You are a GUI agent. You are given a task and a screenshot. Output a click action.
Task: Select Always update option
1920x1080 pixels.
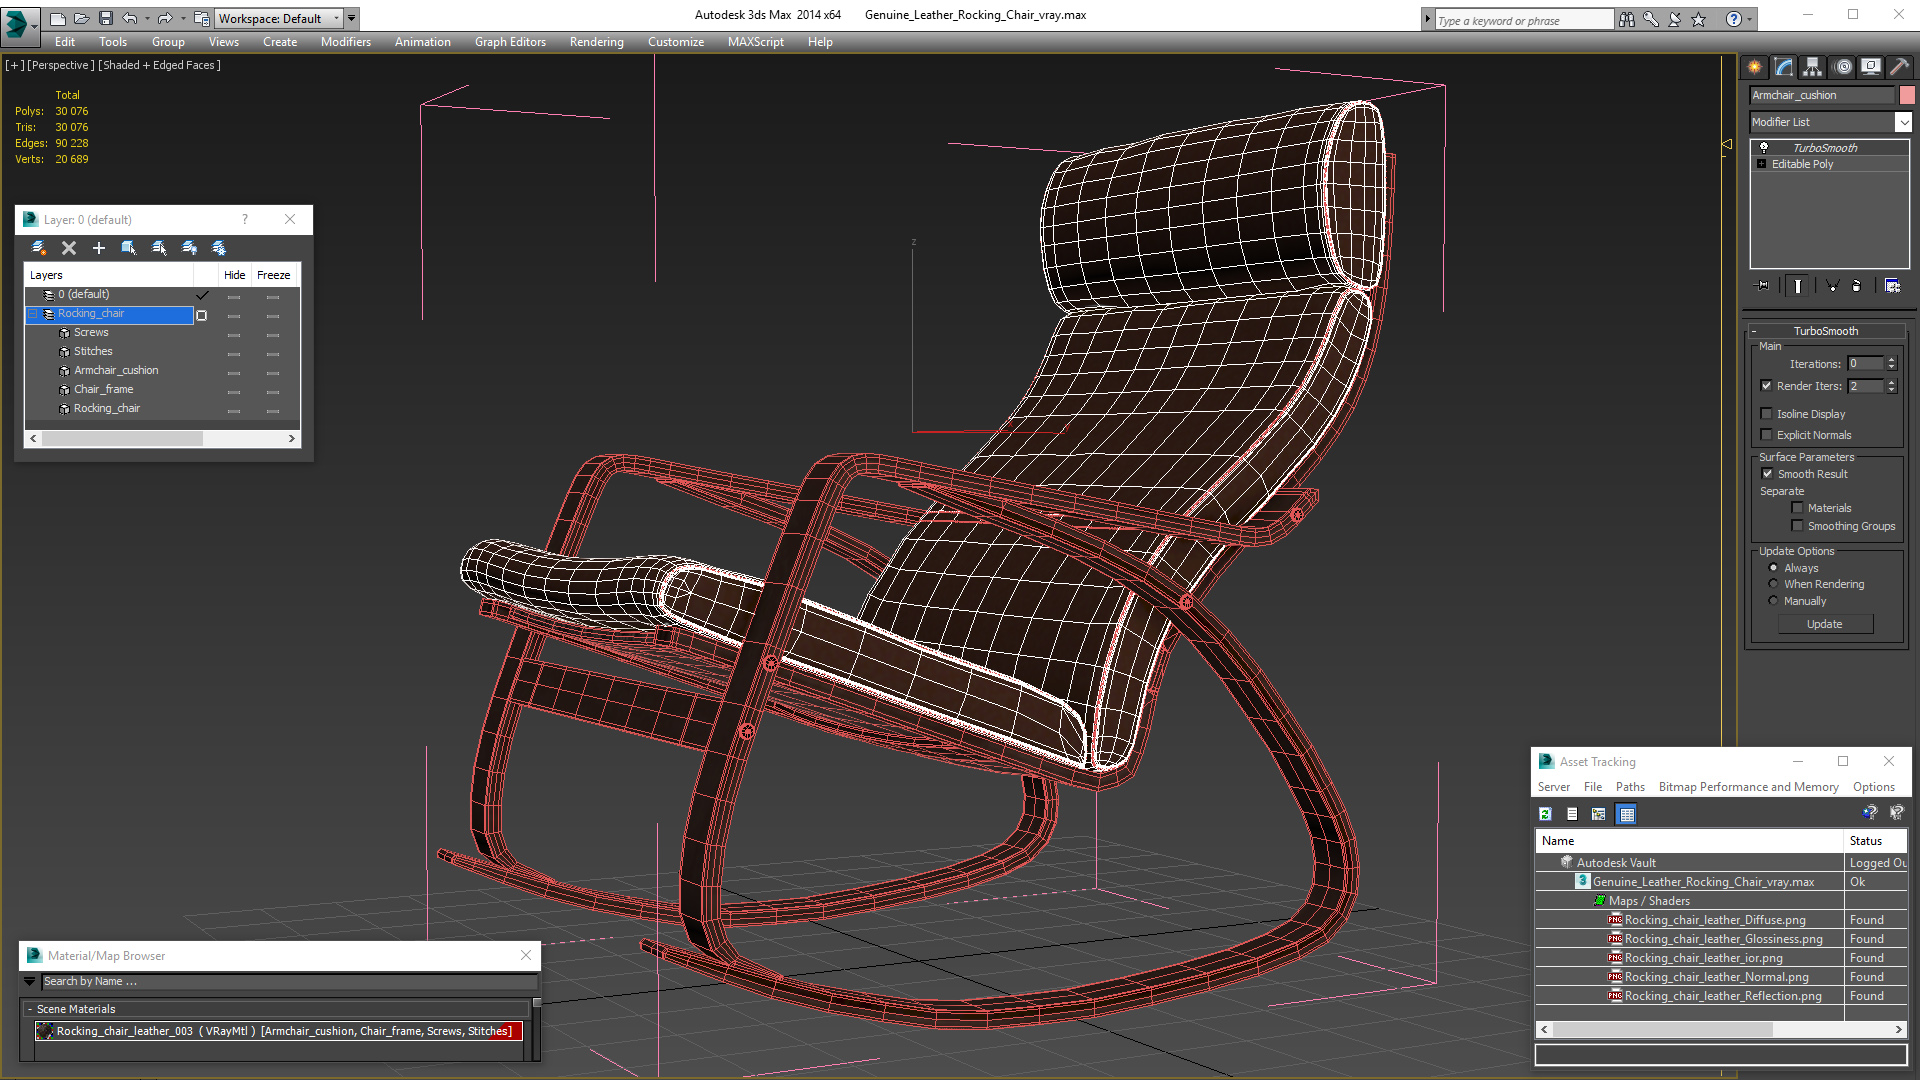click(1774, 568)
